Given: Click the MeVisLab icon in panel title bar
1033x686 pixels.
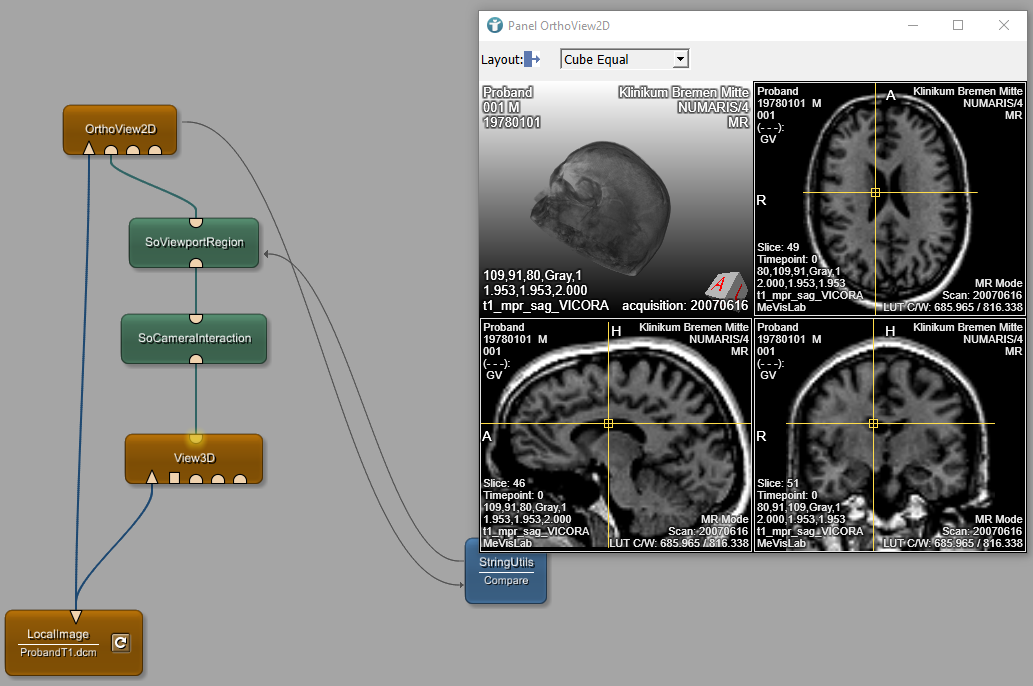Looking at the screenshot, I should tap(494, 25).
